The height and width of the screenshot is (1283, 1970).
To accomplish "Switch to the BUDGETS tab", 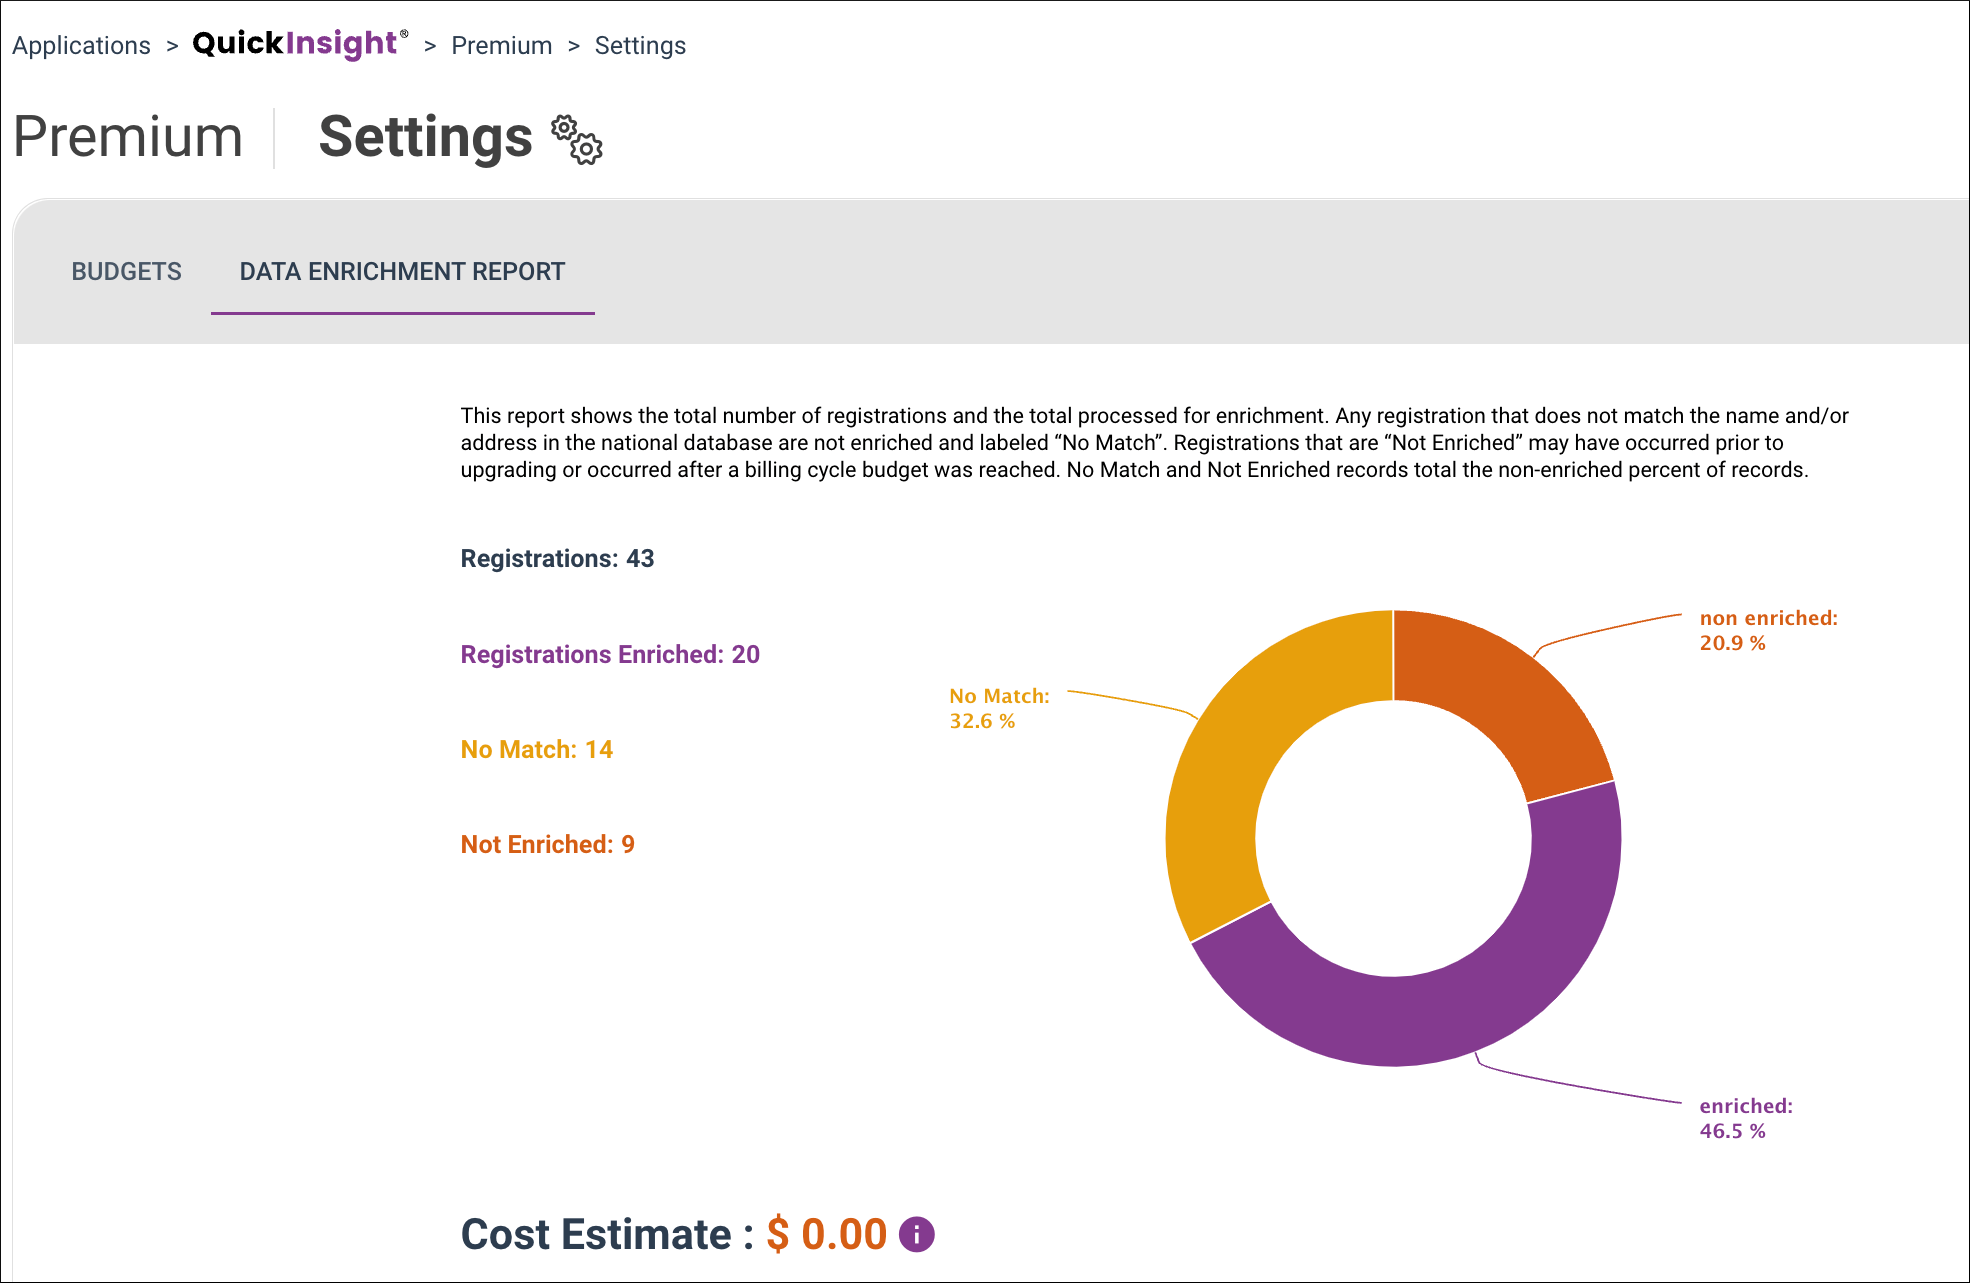I will point(127,272).
